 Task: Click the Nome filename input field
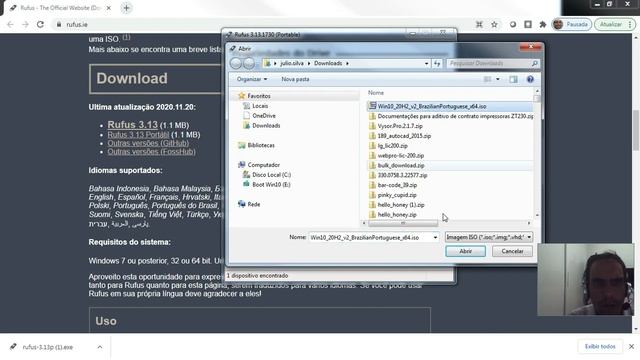(370, 237)
